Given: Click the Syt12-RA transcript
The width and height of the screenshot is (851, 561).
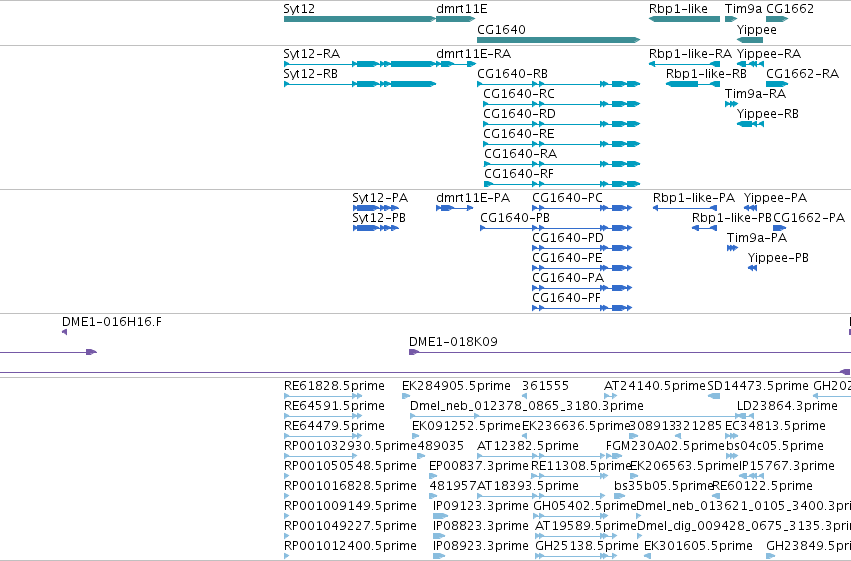Looking at the screenshot, I should 359,64.
